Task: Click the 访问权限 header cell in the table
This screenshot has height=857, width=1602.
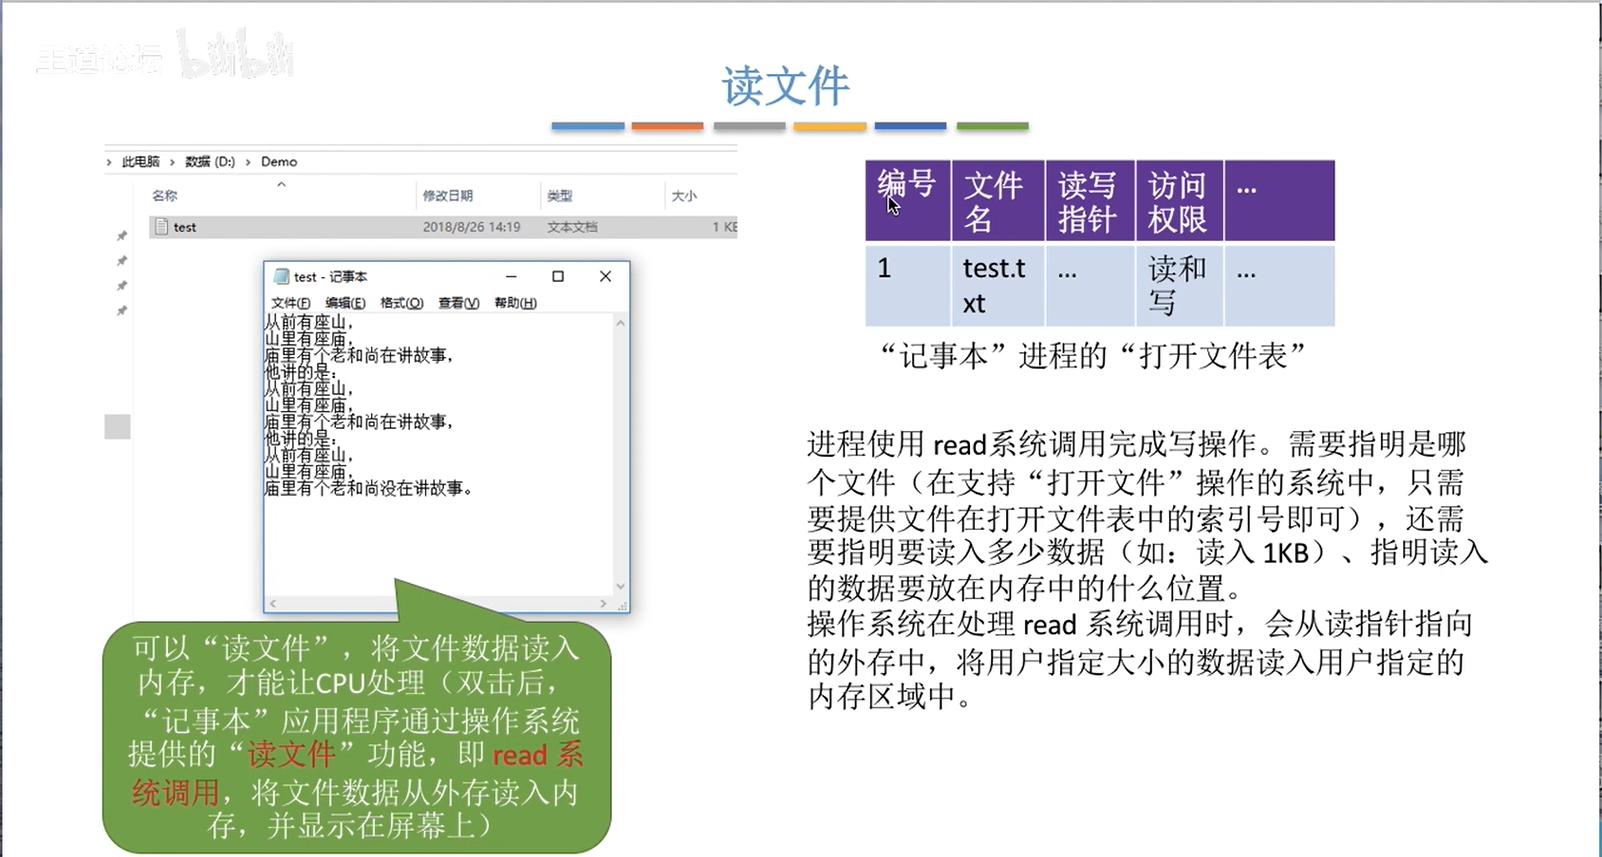Action: (x=1180, y=201)
